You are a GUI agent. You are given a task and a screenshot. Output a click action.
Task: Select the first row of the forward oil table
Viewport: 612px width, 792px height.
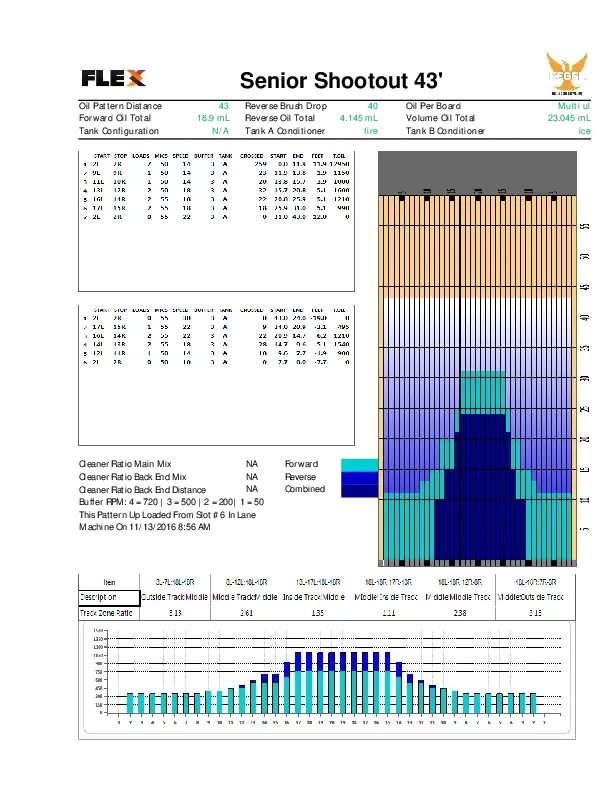tap(215, 164)
